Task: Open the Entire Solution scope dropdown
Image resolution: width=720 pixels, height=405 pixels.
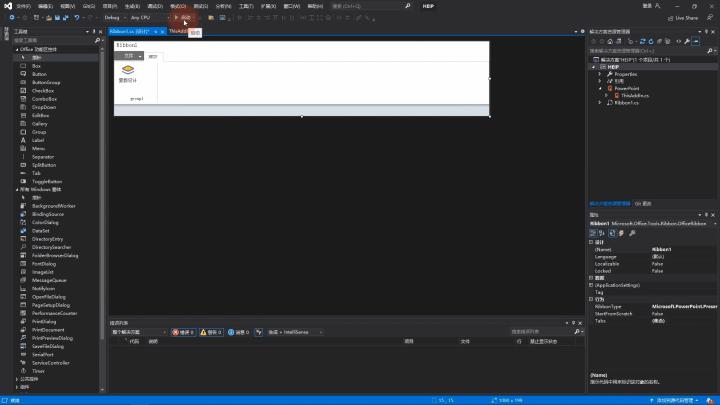Action: [x=139, y=332]
